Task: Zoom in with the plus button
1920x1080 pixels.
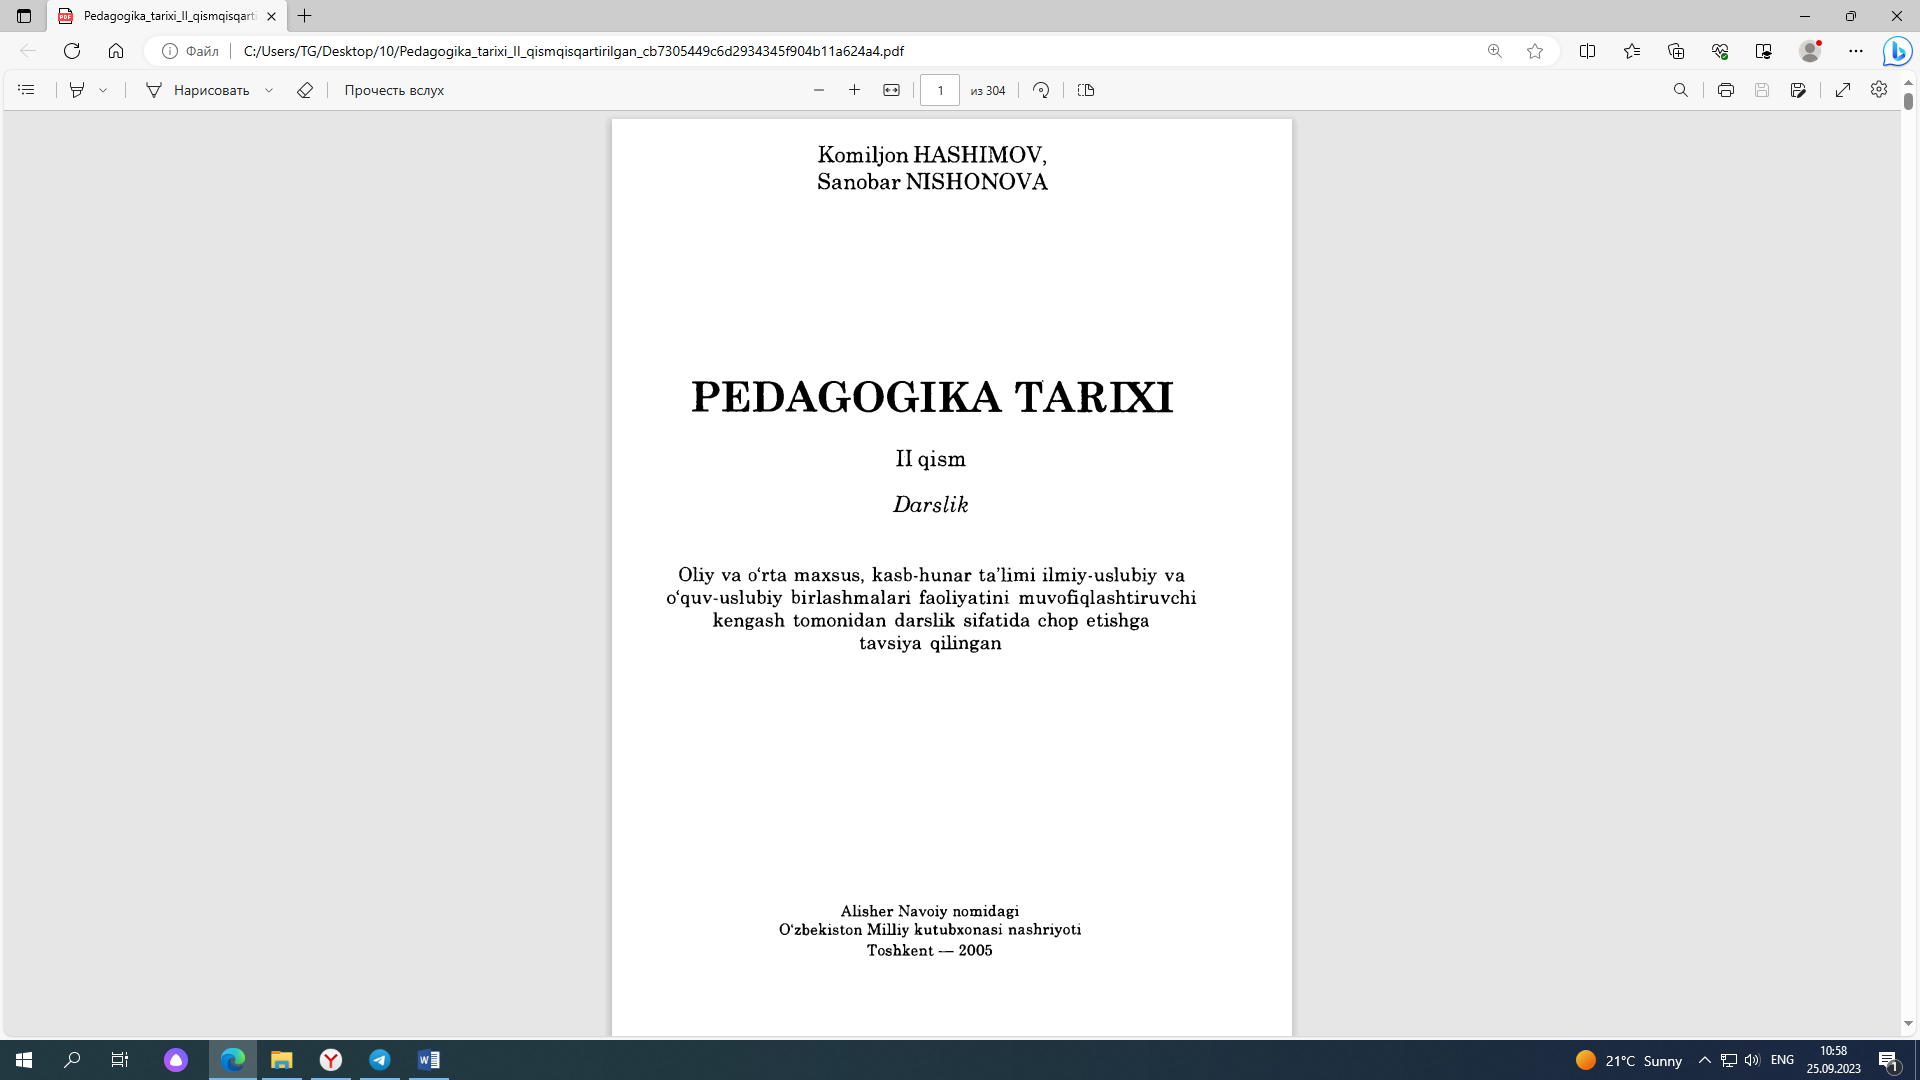Action: point(855,90)
